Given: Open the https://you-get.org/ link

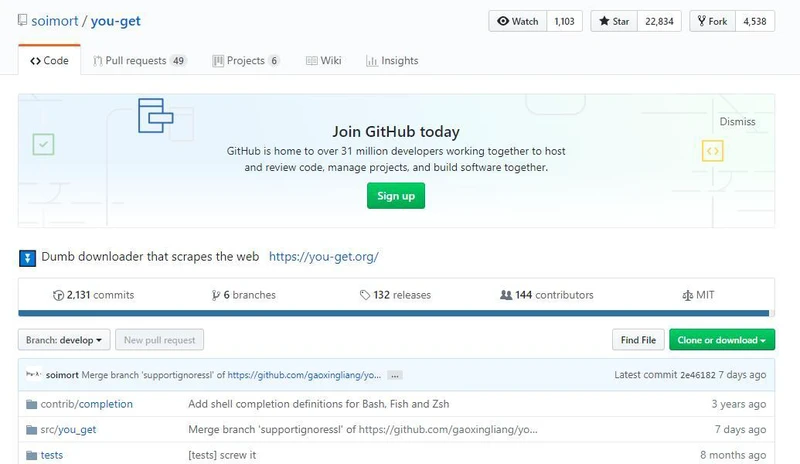Looking at the screenshot, I should [x=323, y=256].
